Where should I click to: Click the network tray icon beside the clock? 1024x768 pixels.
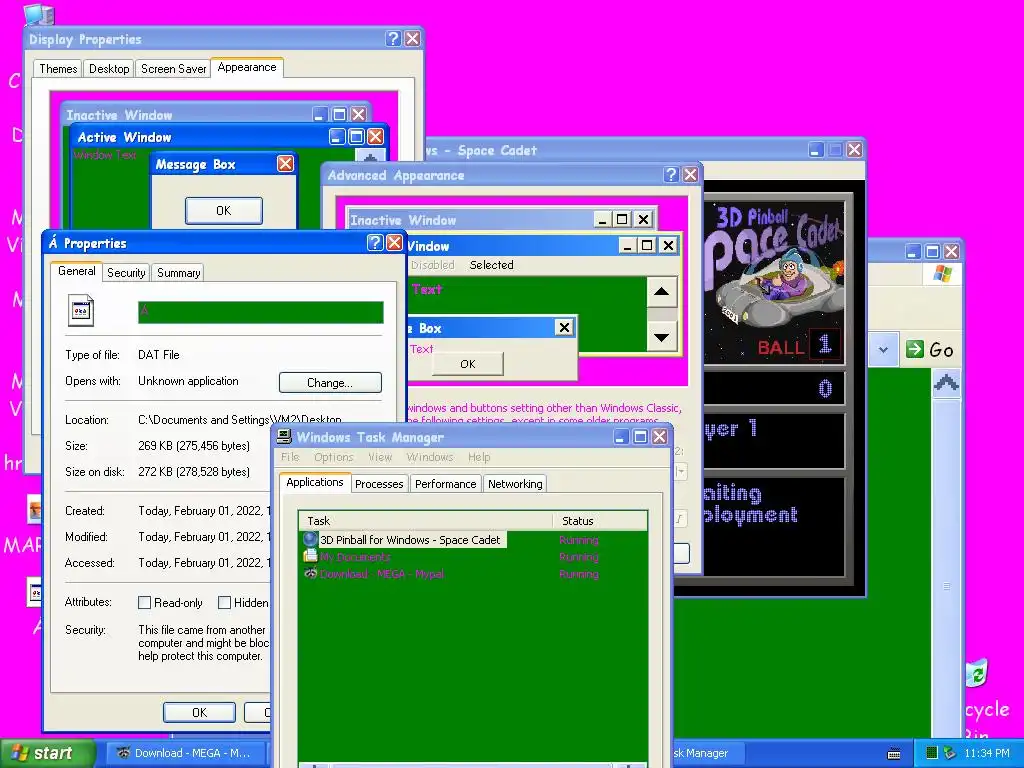point(949,753)
